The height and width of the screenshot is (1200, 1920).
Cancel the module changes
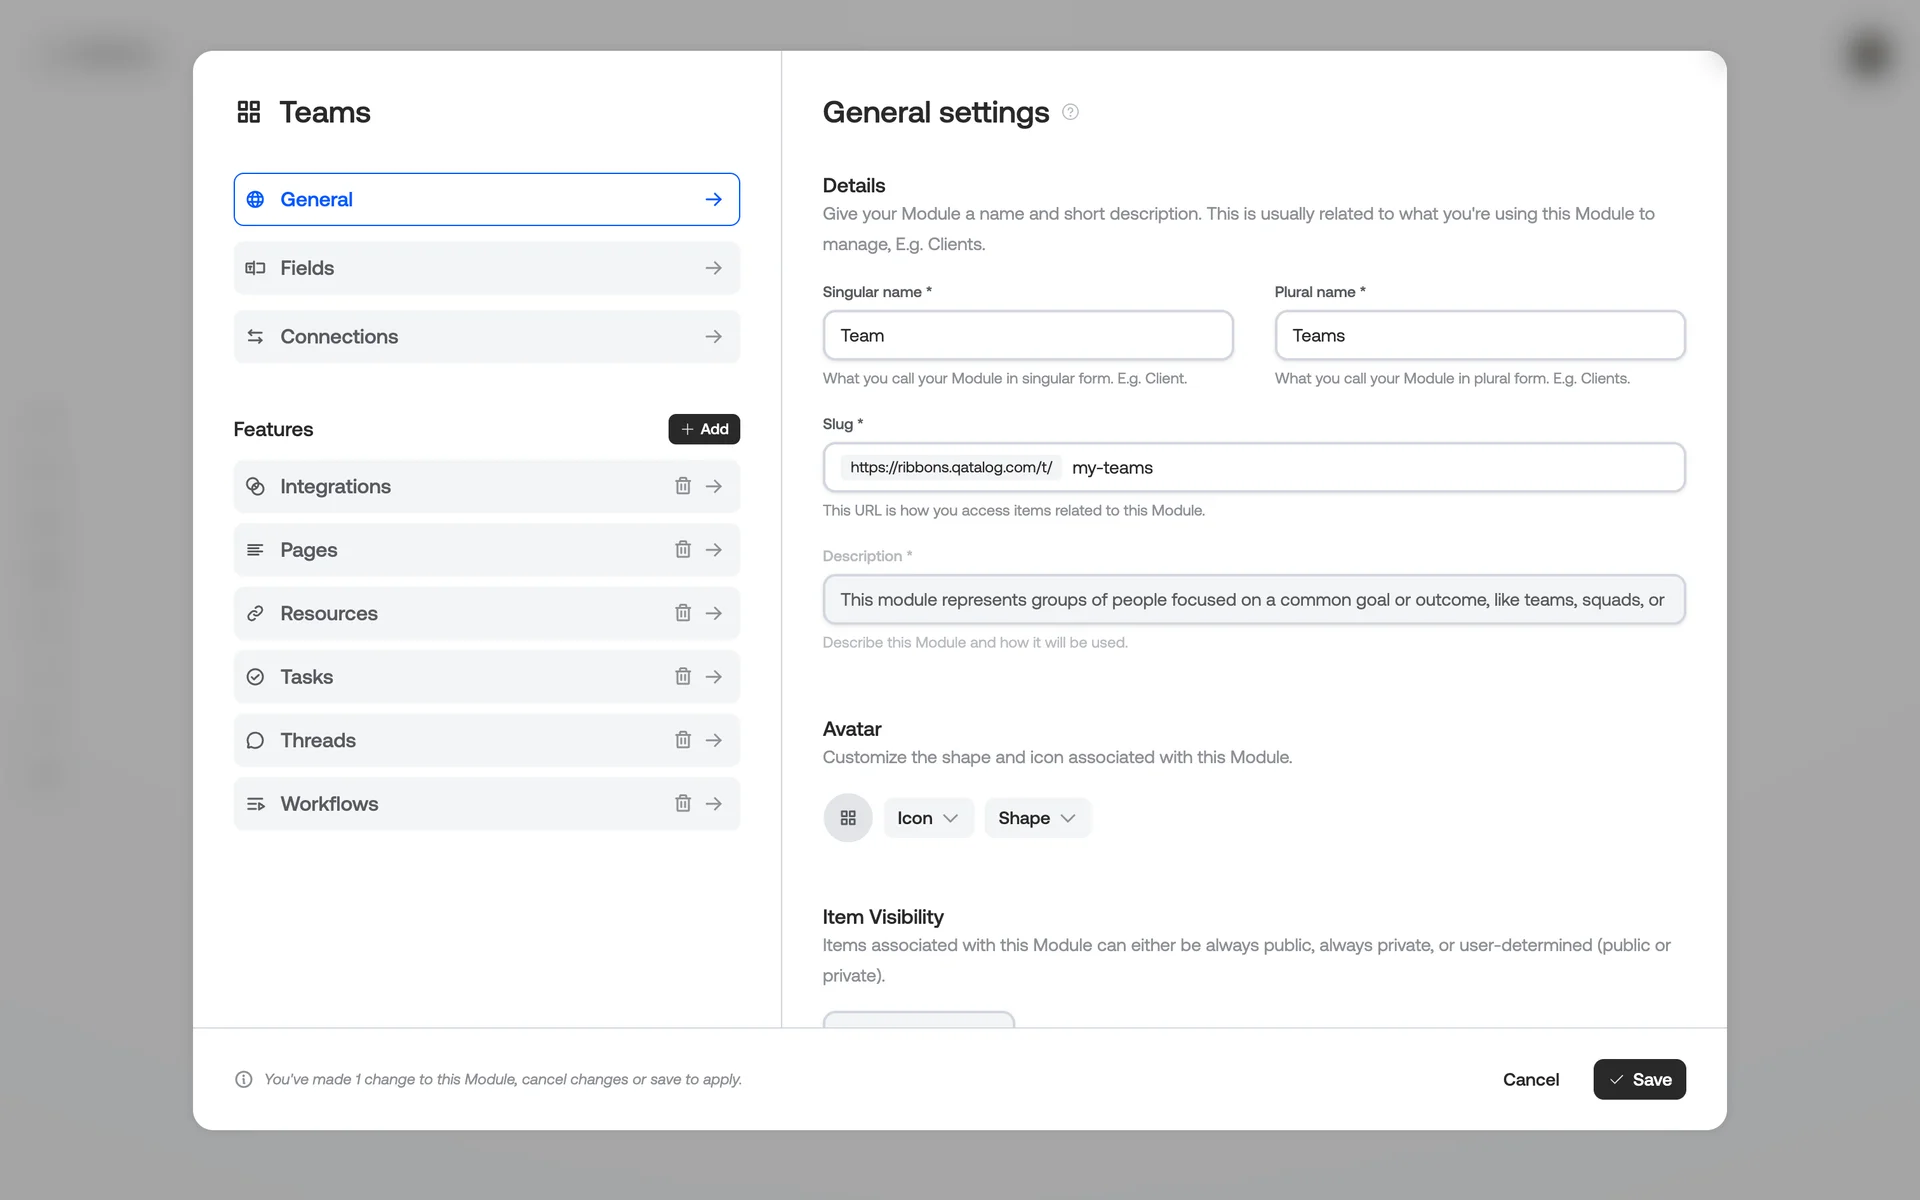(x=1530, y=1079)
